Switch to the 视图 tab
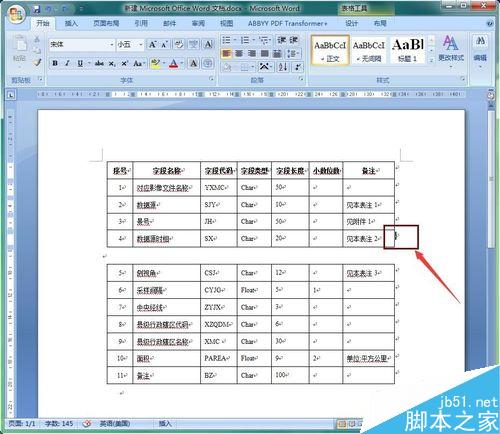The width and height of the screenshot is (500, 434). (226, 23)
